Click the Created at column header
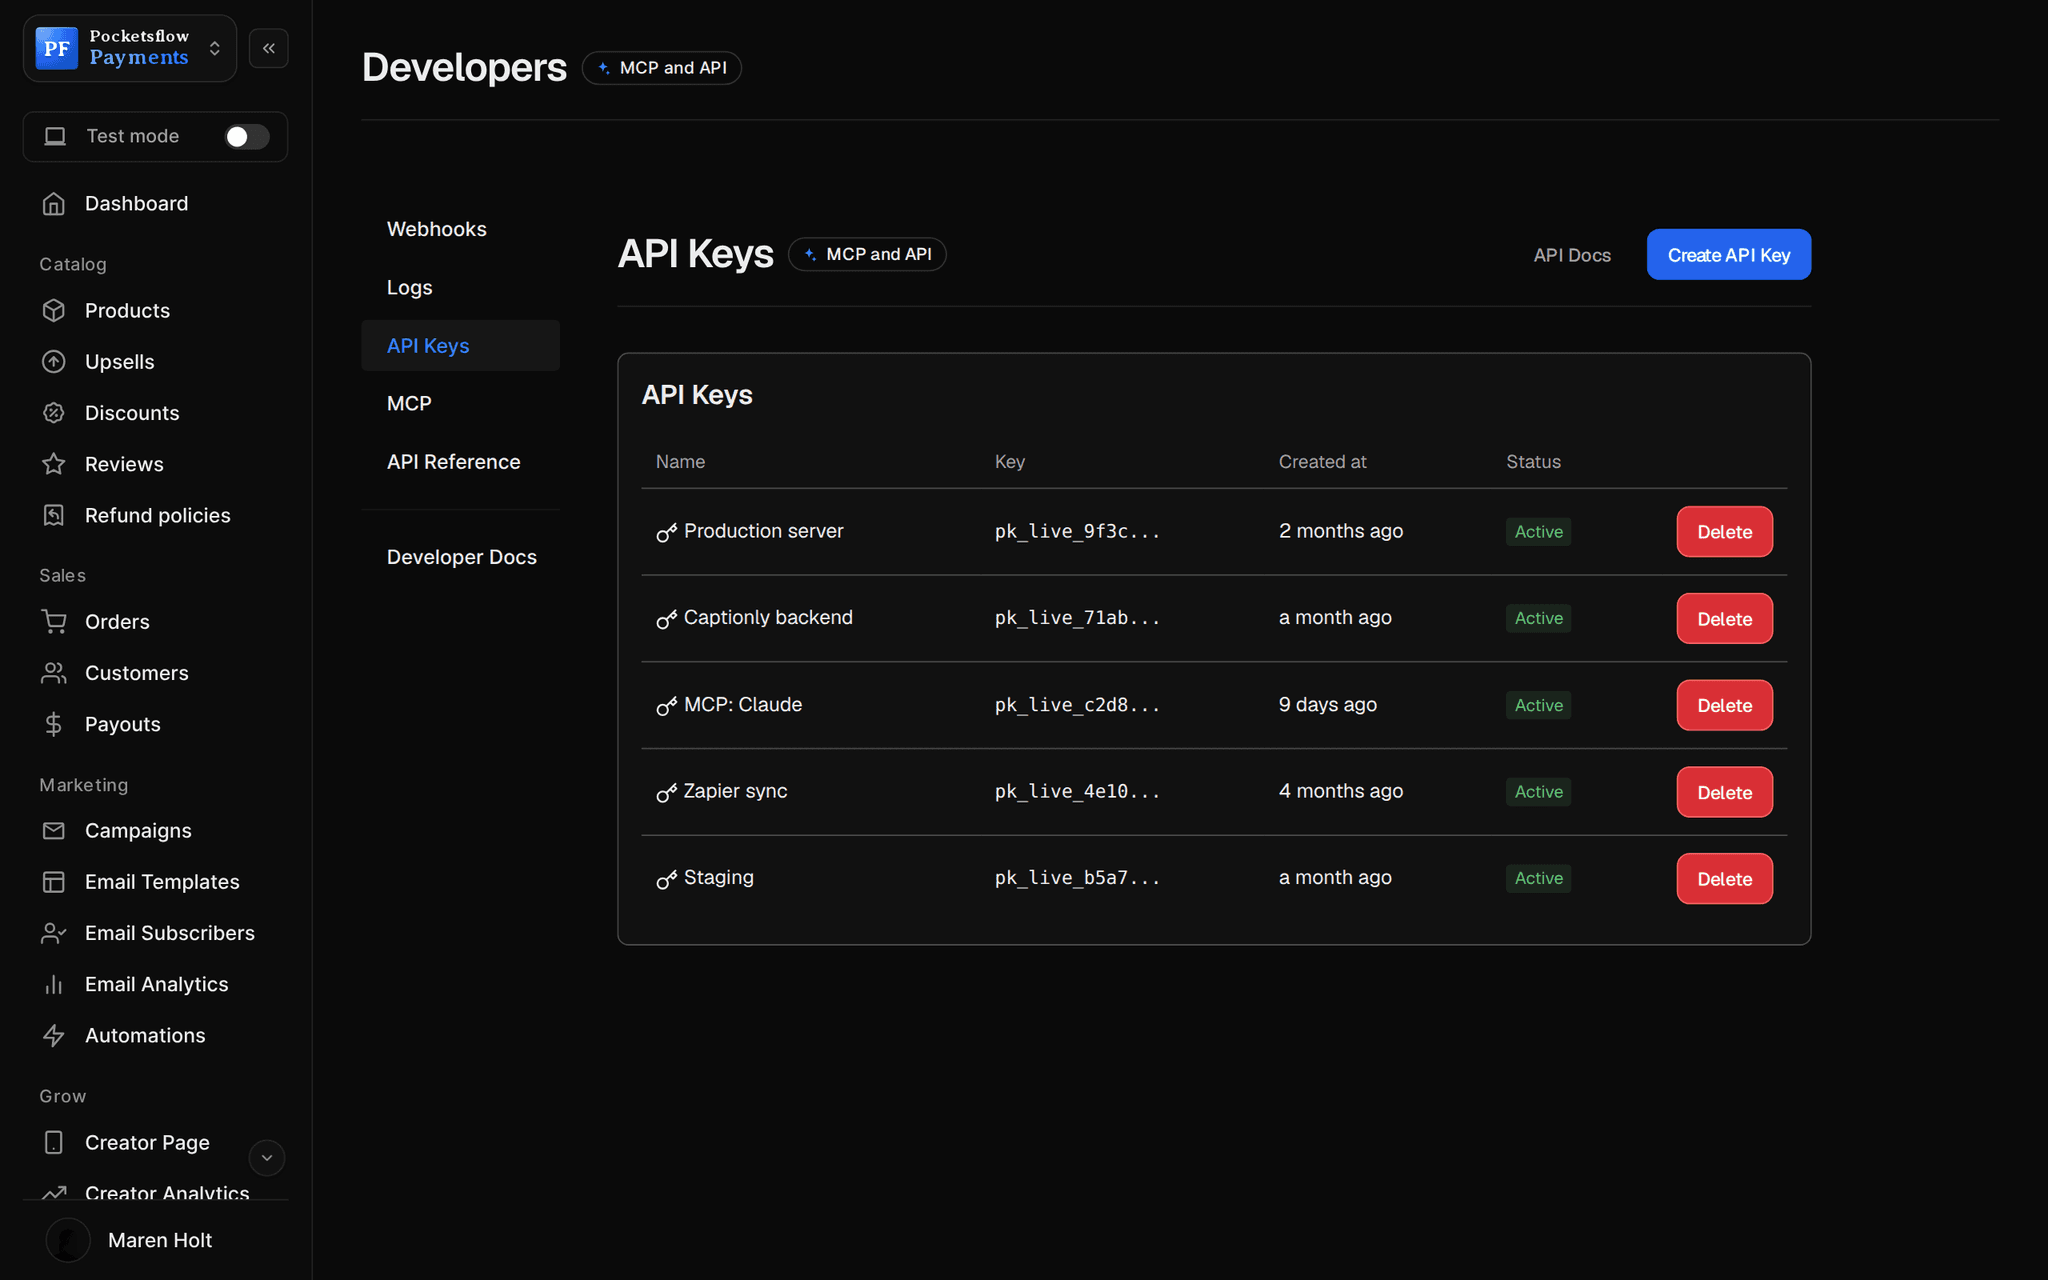Viewport: 2048px width, 1280px height. click(x=1322, y=462)
